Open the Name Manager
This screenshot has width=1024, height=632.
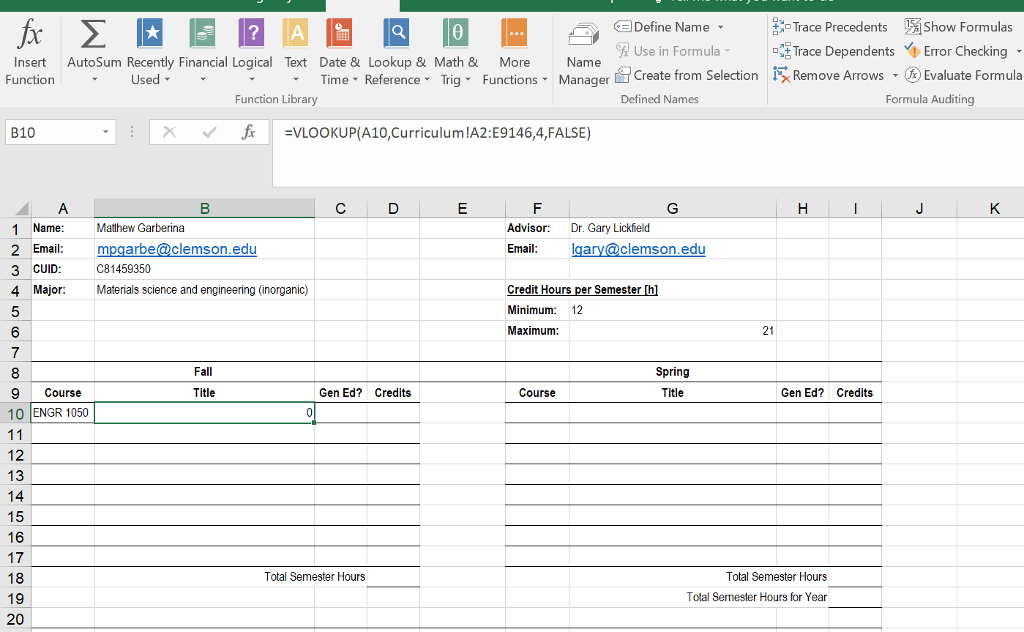[584, 50]
